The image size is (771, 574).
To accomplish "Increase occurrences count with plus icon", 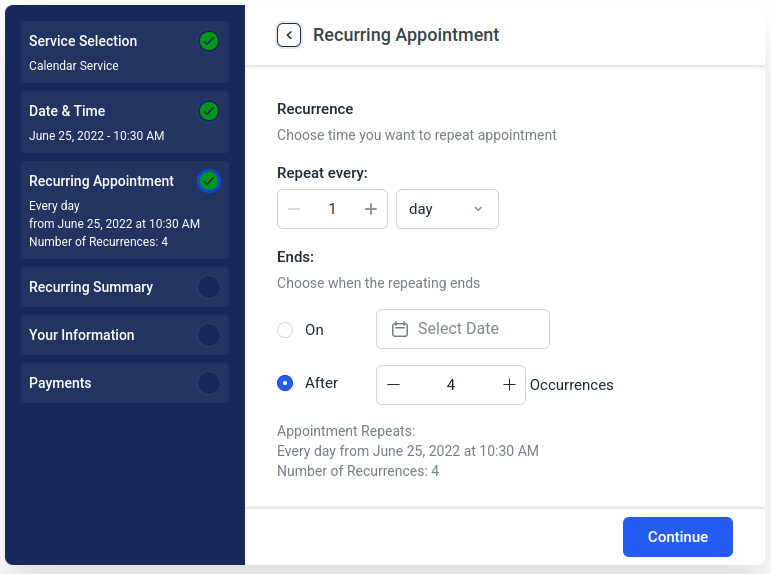I will point(509,385).
